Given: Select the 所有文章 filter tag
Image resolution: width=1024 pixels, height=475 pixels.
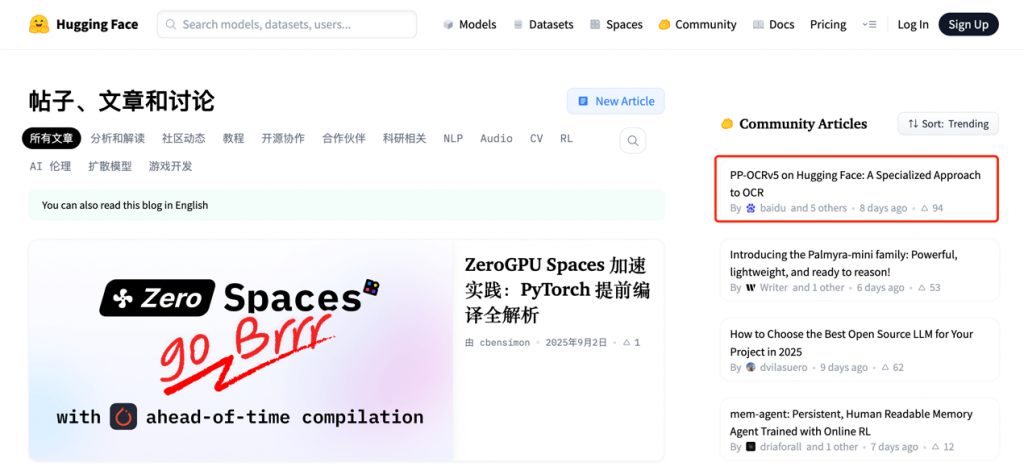Looking at the screenshot, I should point(52,139).
